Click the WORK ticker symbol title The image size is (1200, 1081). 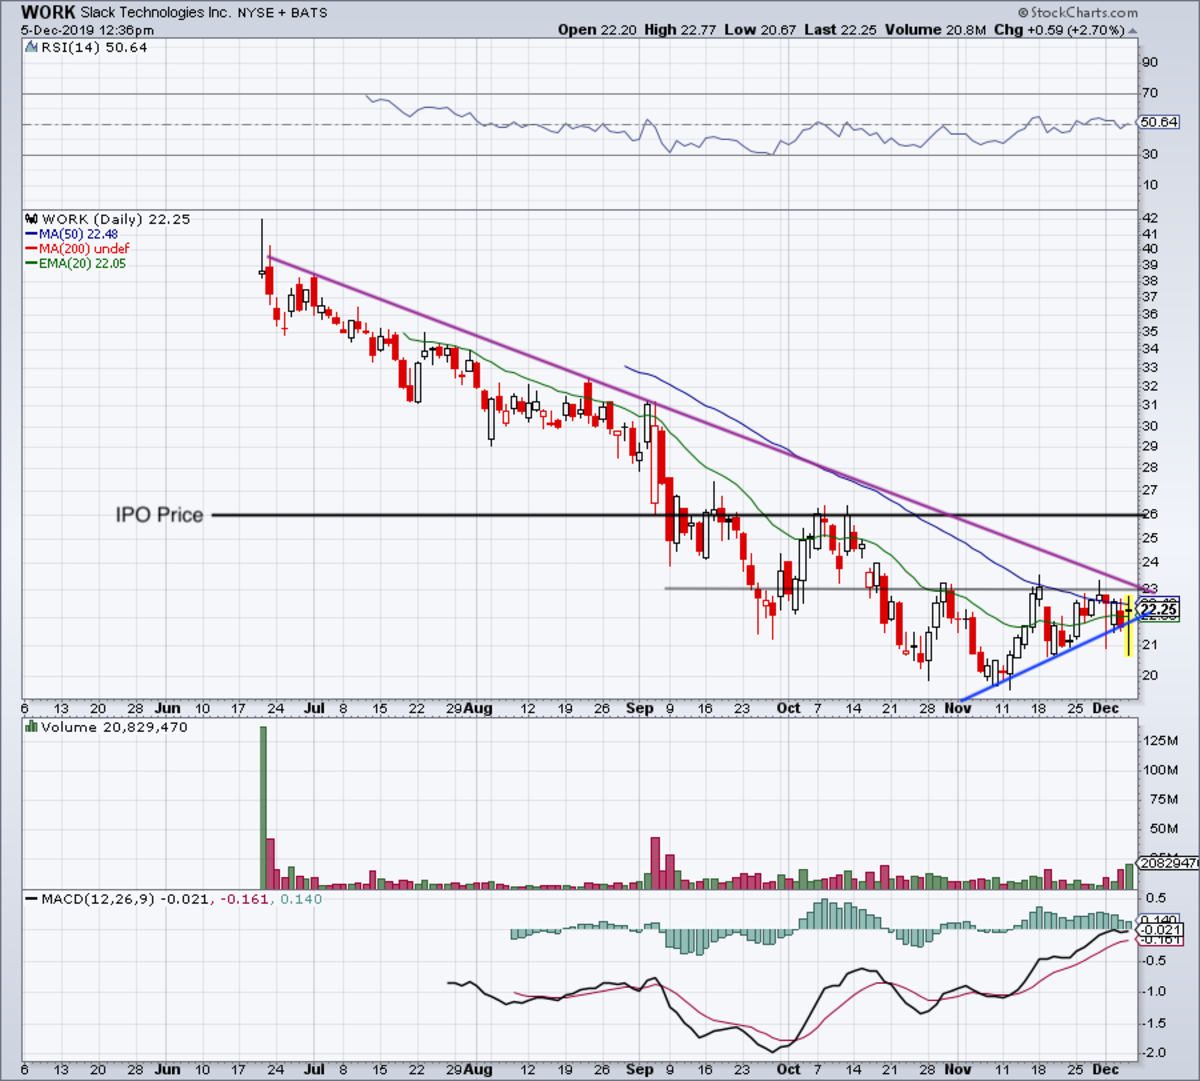(48, 13)
